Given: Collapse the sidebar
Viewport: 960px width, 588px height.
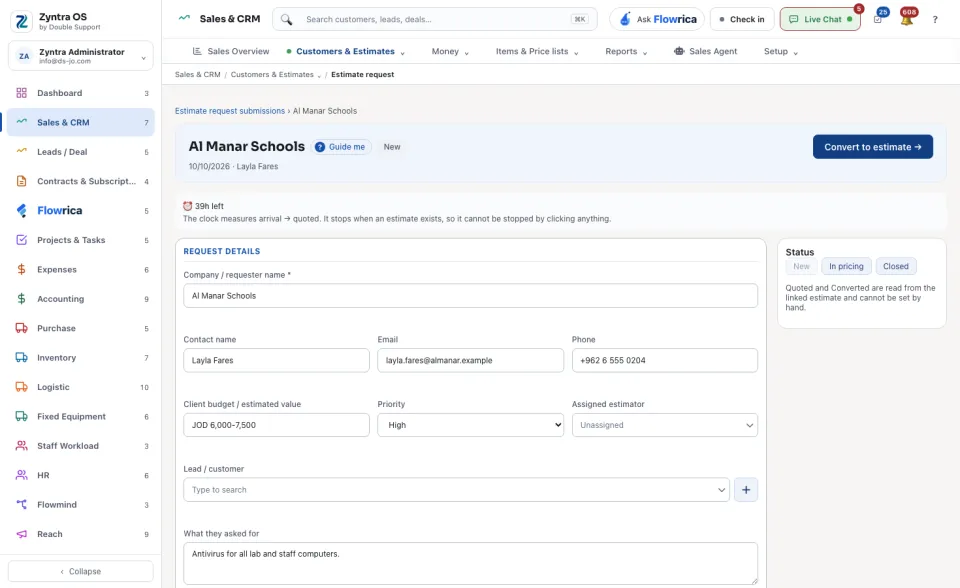Looking at the screenshot, I should [81, 571].
